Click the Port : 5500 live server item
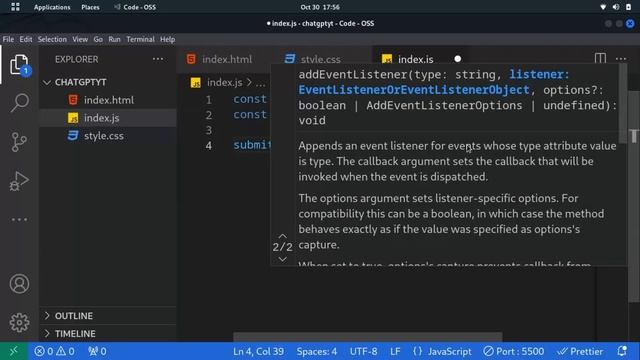The width and height of the screenshot is (640, 360). point(513,351)
